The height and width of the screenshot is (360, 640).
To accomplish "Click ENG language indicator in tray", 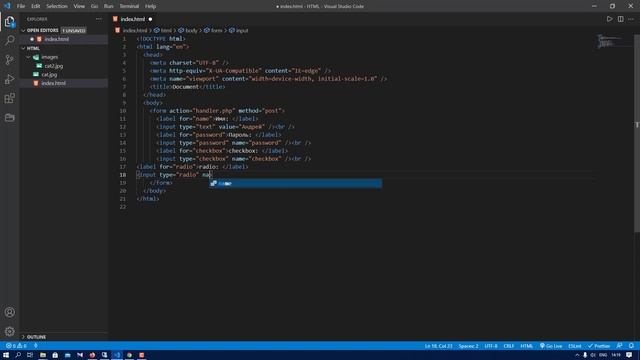I will pos(603,355).
